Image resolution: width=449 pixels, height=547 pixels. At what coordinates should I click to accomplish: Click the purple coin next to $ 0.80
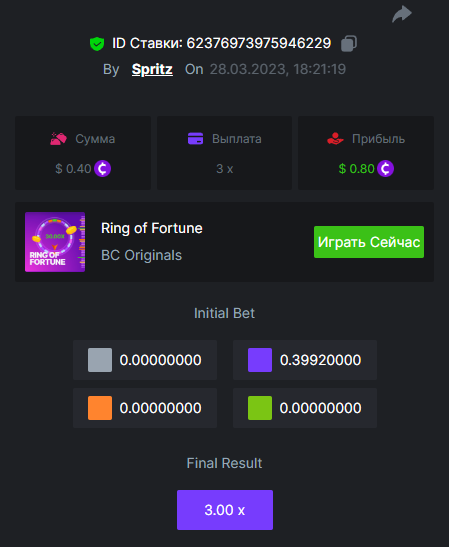[x=386, y=169]
